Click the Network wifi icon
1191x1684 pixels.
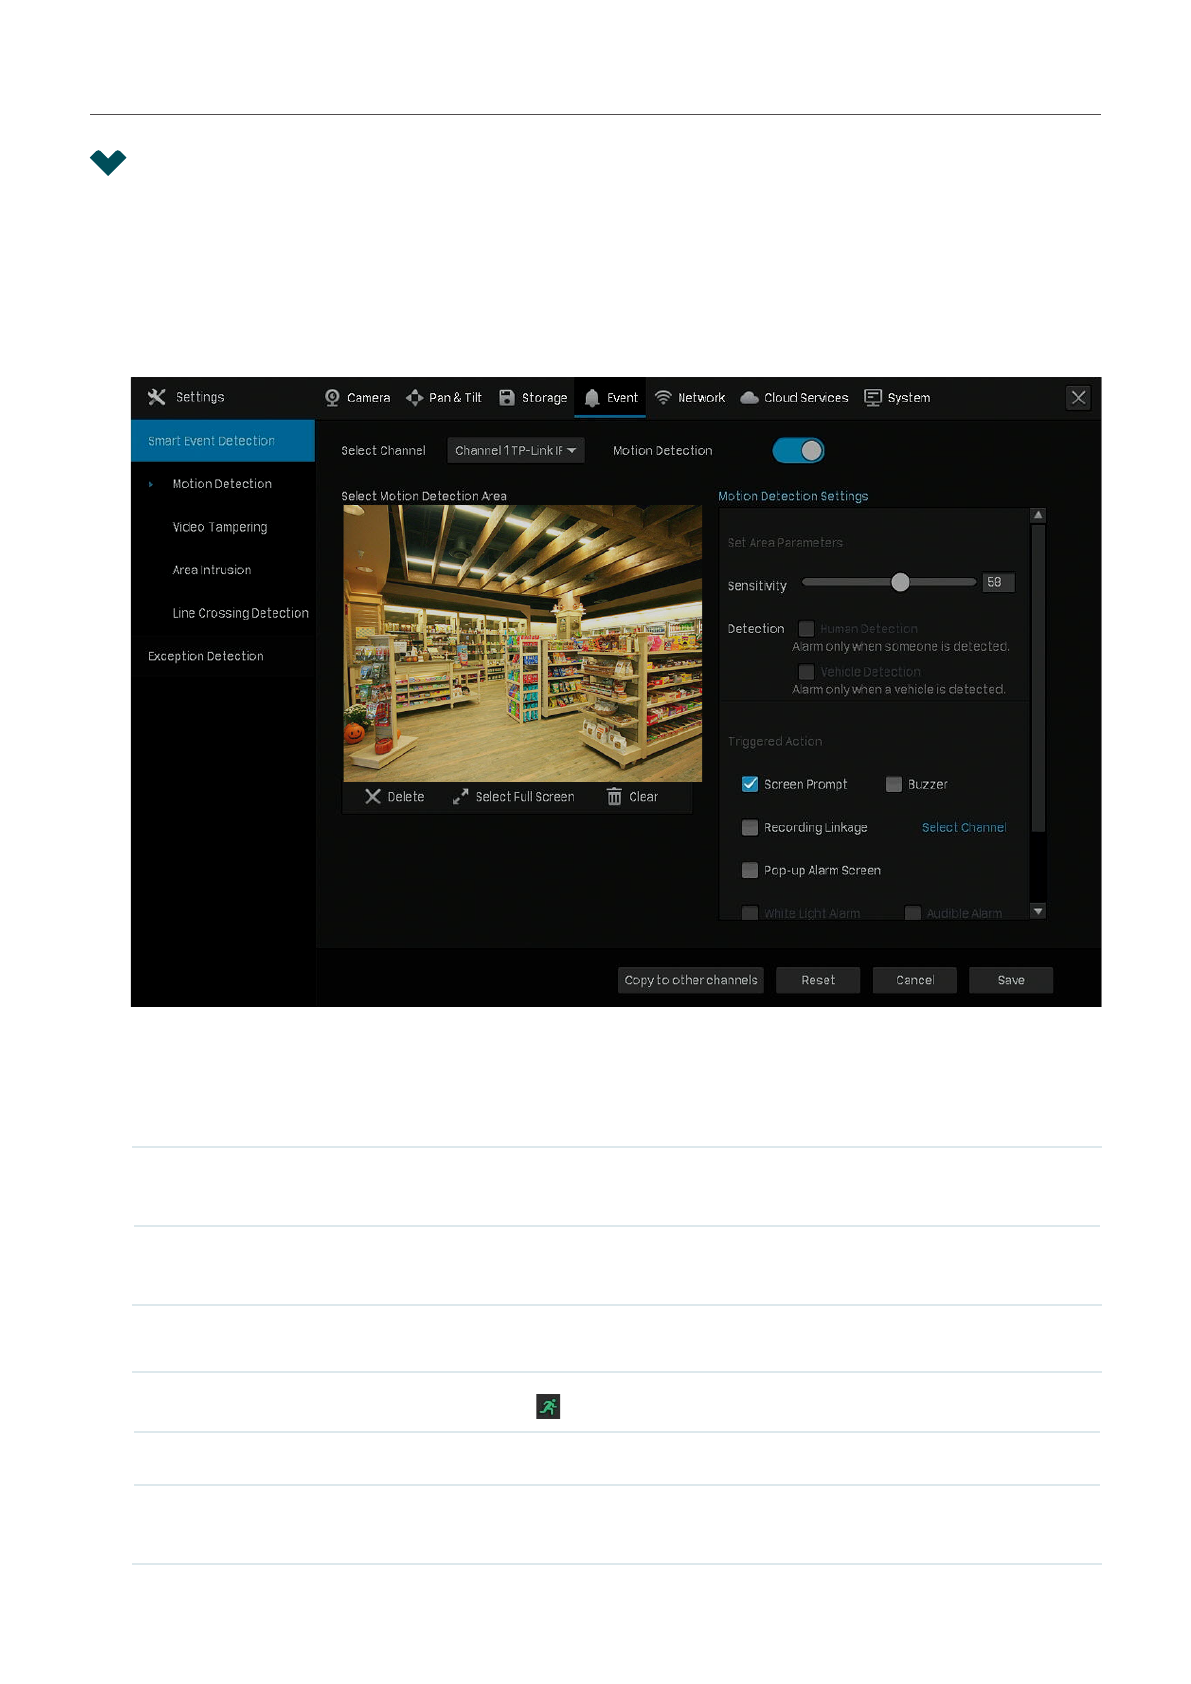663,398
